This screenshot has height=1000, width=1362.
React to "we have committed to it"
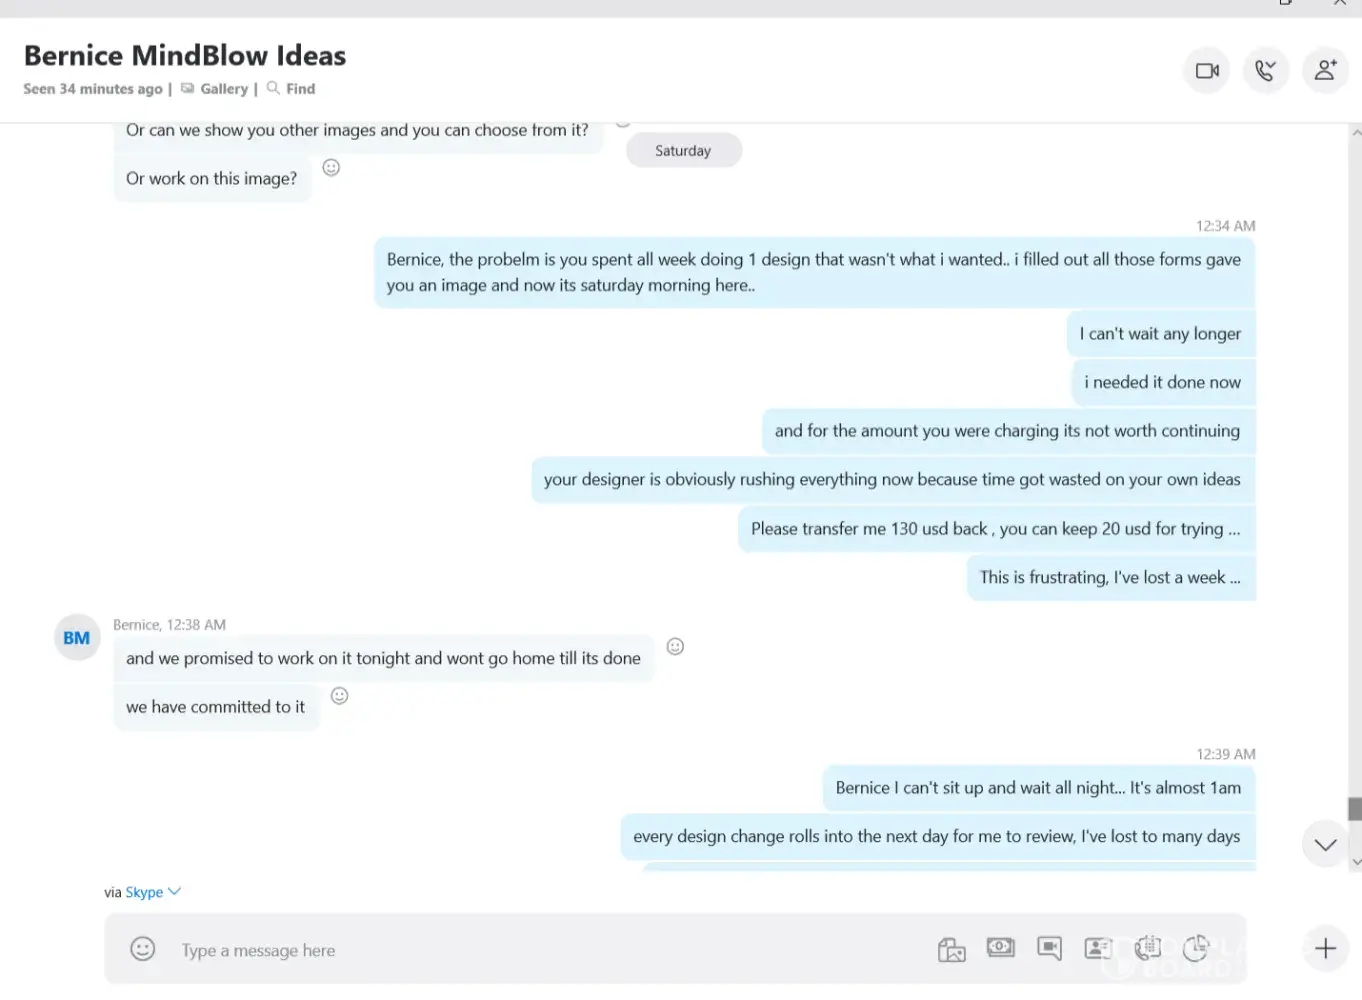[x=340, y=696]
